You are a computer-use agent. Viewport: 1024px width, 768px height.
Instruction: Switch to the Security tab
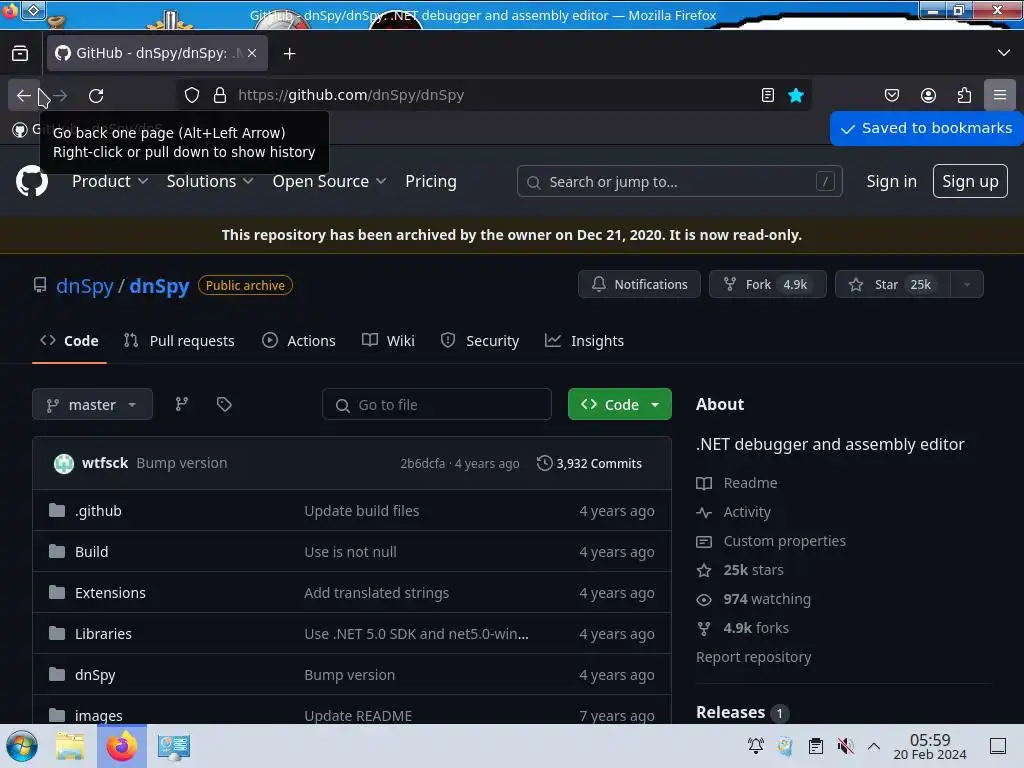tap(480, 341)
